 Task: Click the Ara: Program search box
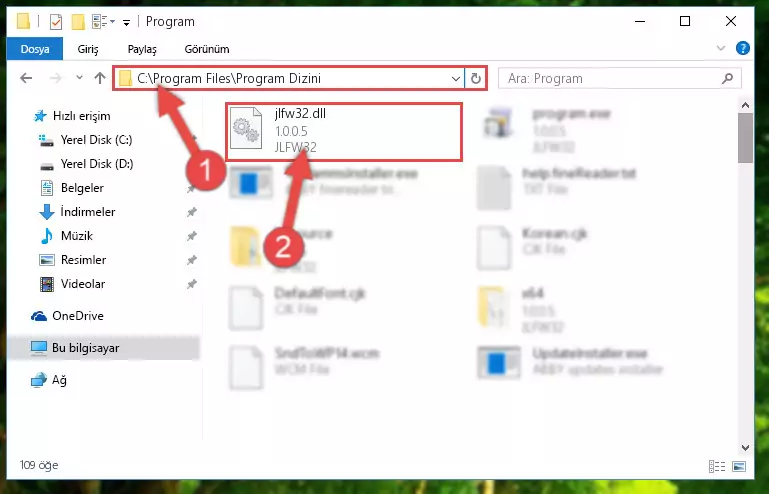pyautogui.click(x=619, y=78)
